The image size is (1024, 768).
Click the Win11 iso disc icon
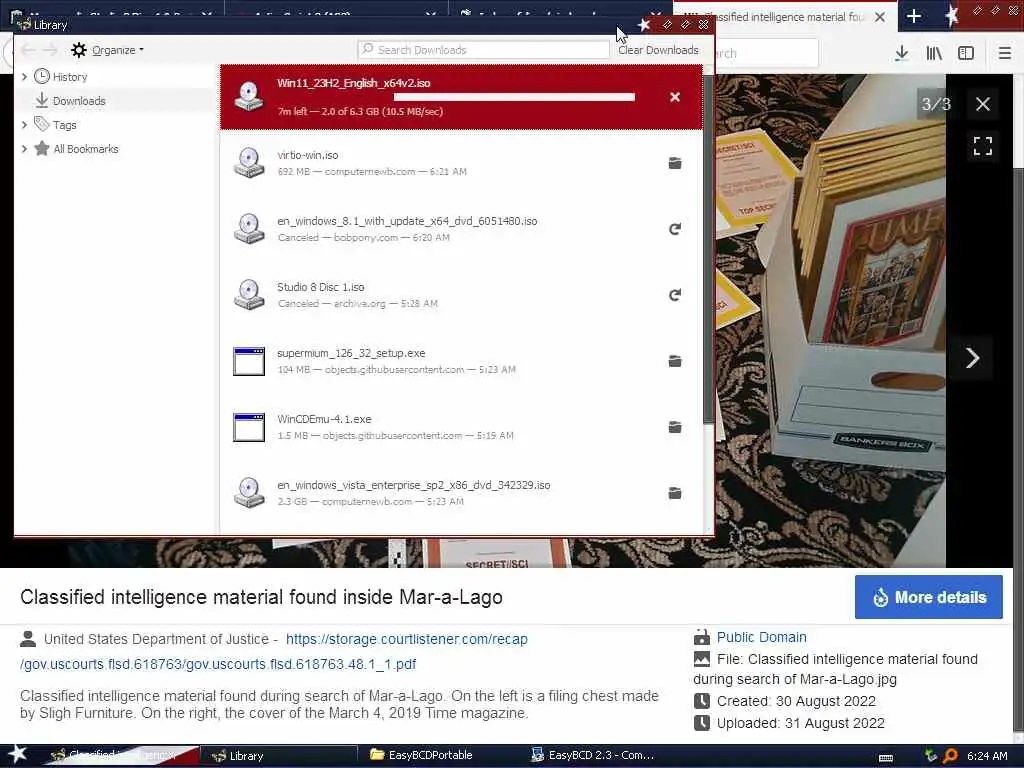249,97
